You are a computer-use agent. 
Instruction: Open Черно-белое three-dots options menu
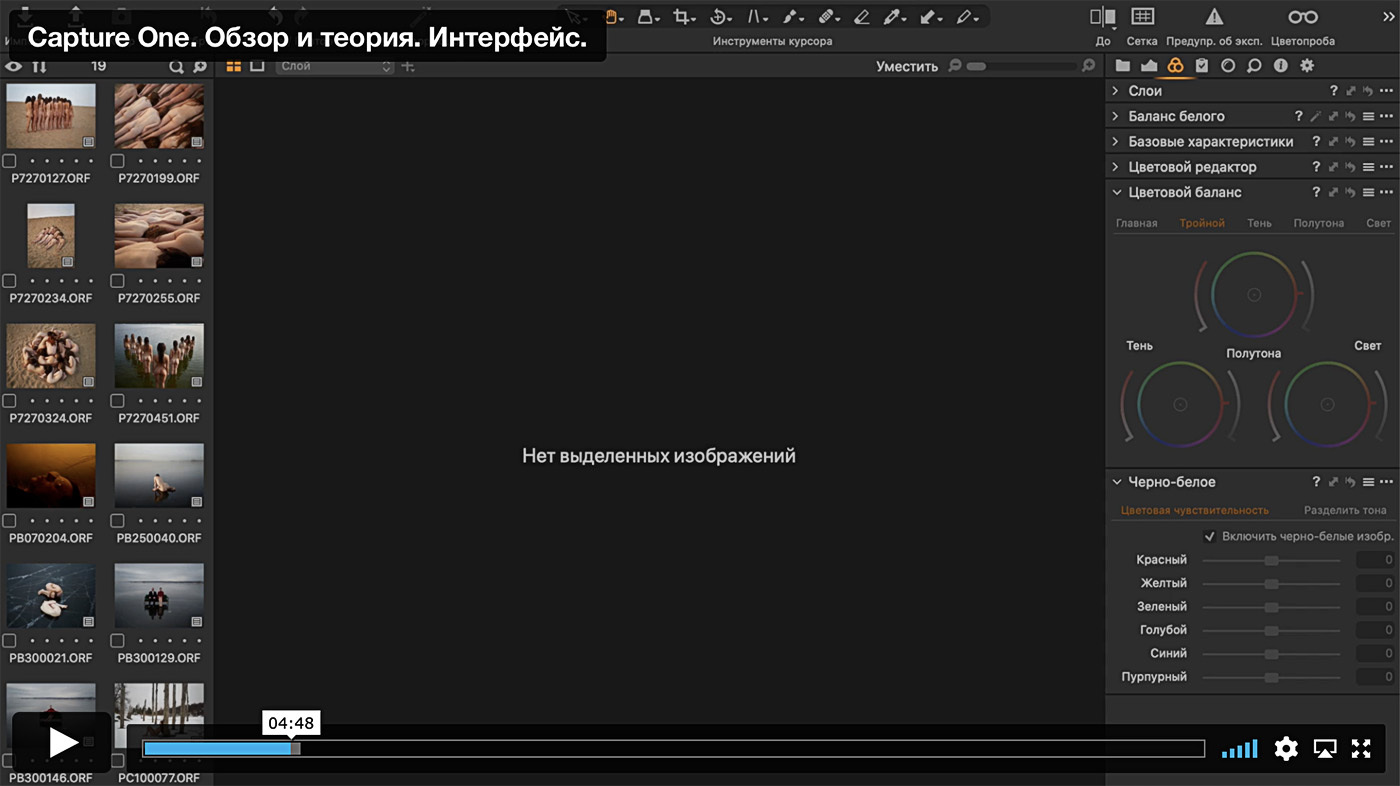1386,482
